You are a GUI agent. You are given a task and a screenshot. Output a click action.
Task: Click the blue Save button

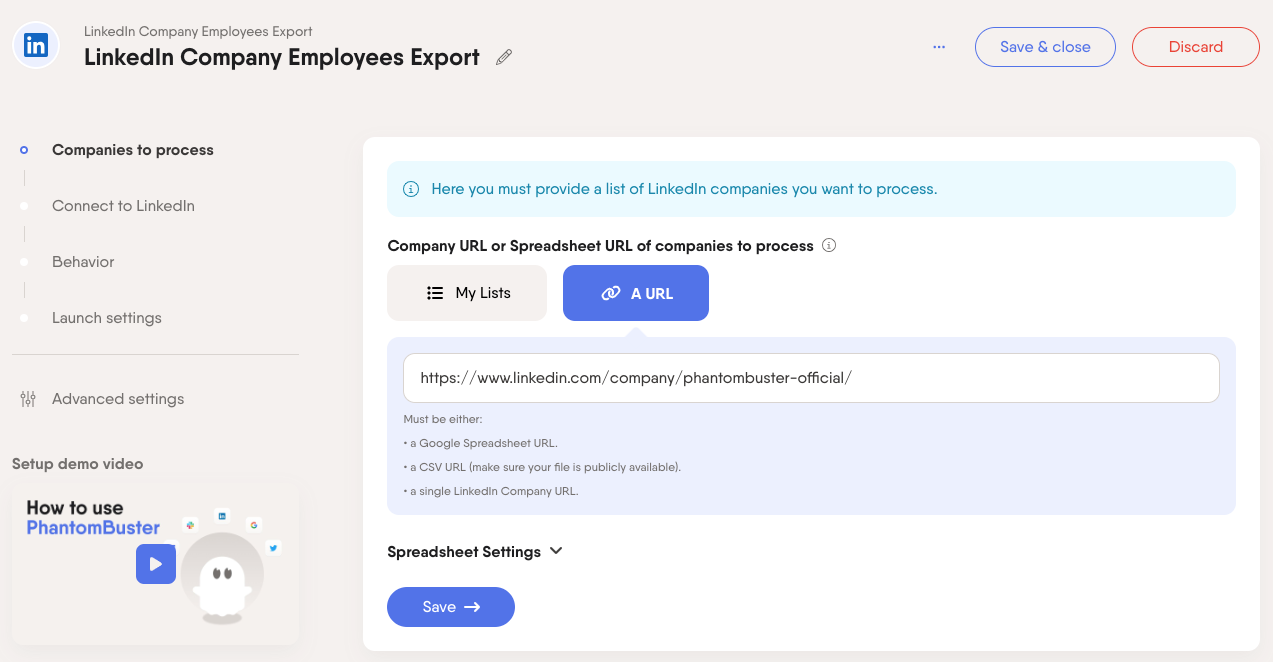(x=451, y=607)
